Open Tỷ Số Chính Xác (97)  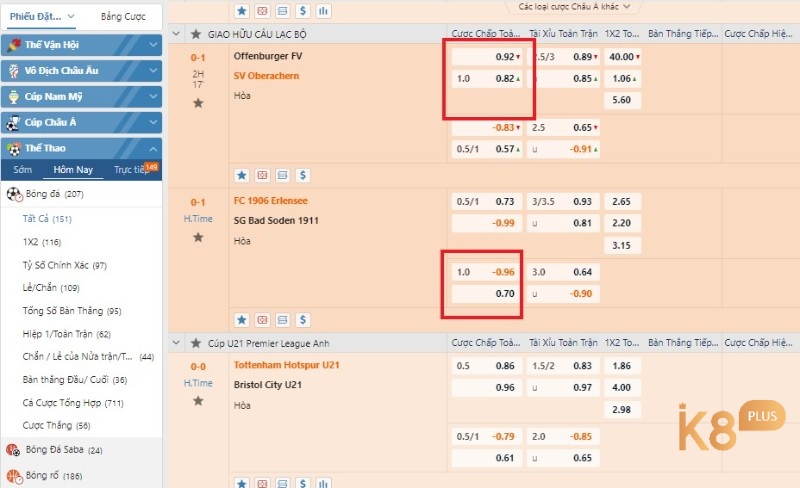(64, 265)
